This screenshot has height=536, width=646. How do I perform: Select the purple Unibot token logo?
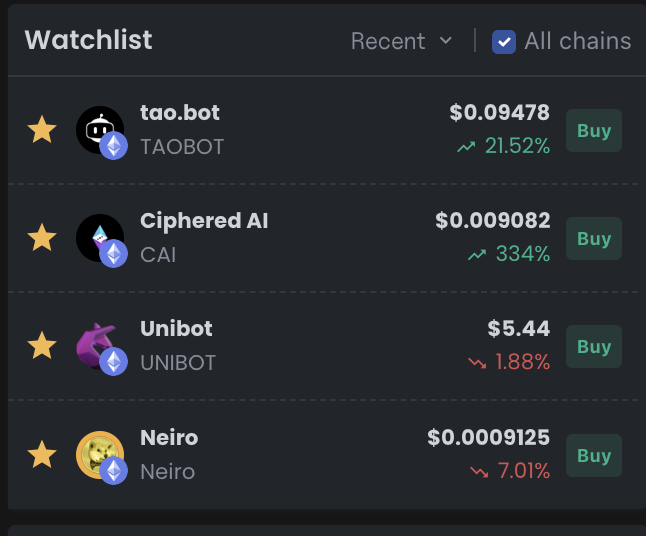pyautogui.click(x=99, y=345)
